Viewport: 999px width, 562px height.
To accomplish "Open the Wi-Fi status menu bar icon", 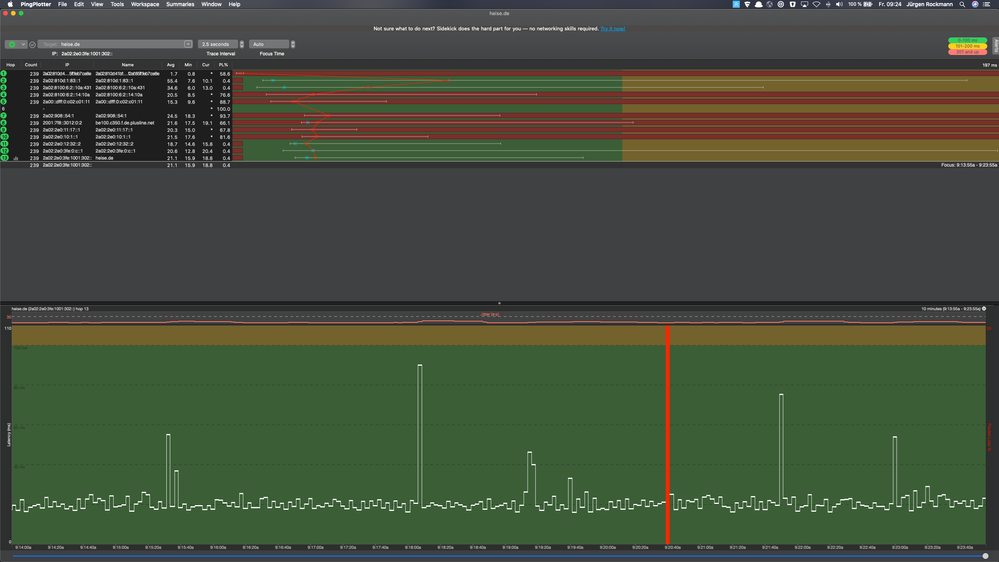I will click(816, 4).
